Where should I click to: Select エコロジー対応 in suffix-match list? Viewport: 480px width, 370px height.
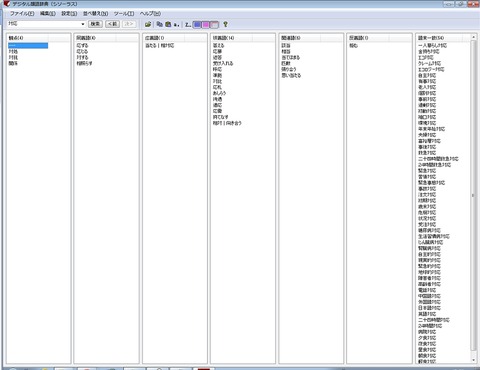(431, 69)
